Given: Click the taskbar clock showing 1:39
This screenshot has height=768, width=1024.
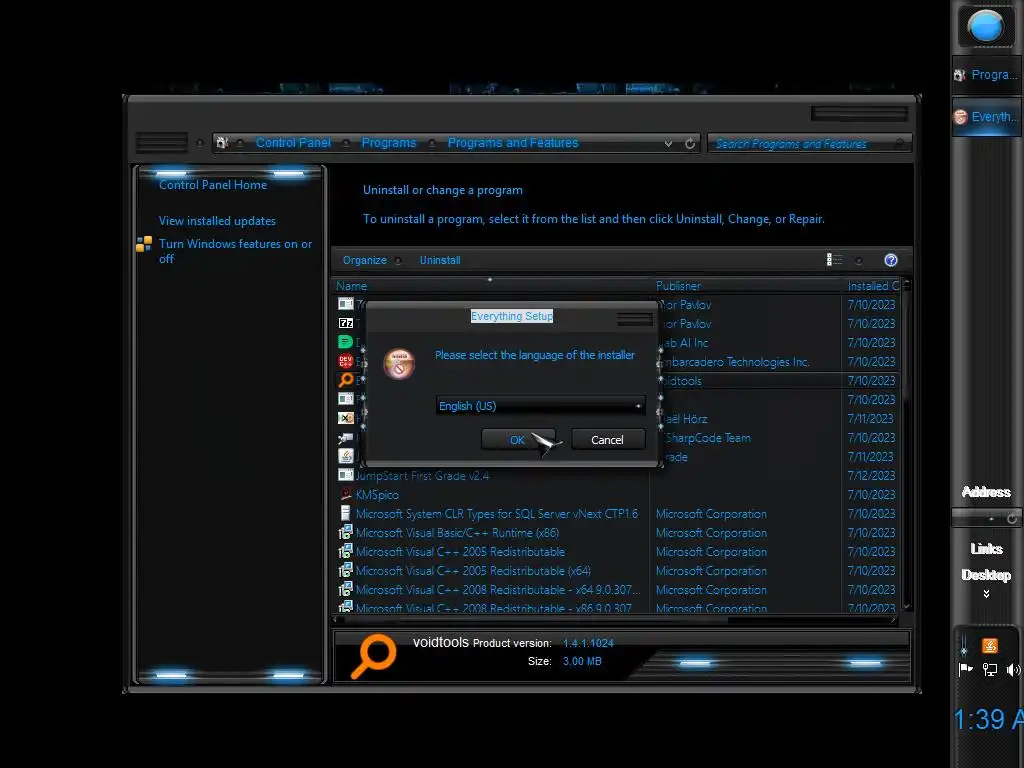Looking at the screenshot, I should [x=987, y=719].
